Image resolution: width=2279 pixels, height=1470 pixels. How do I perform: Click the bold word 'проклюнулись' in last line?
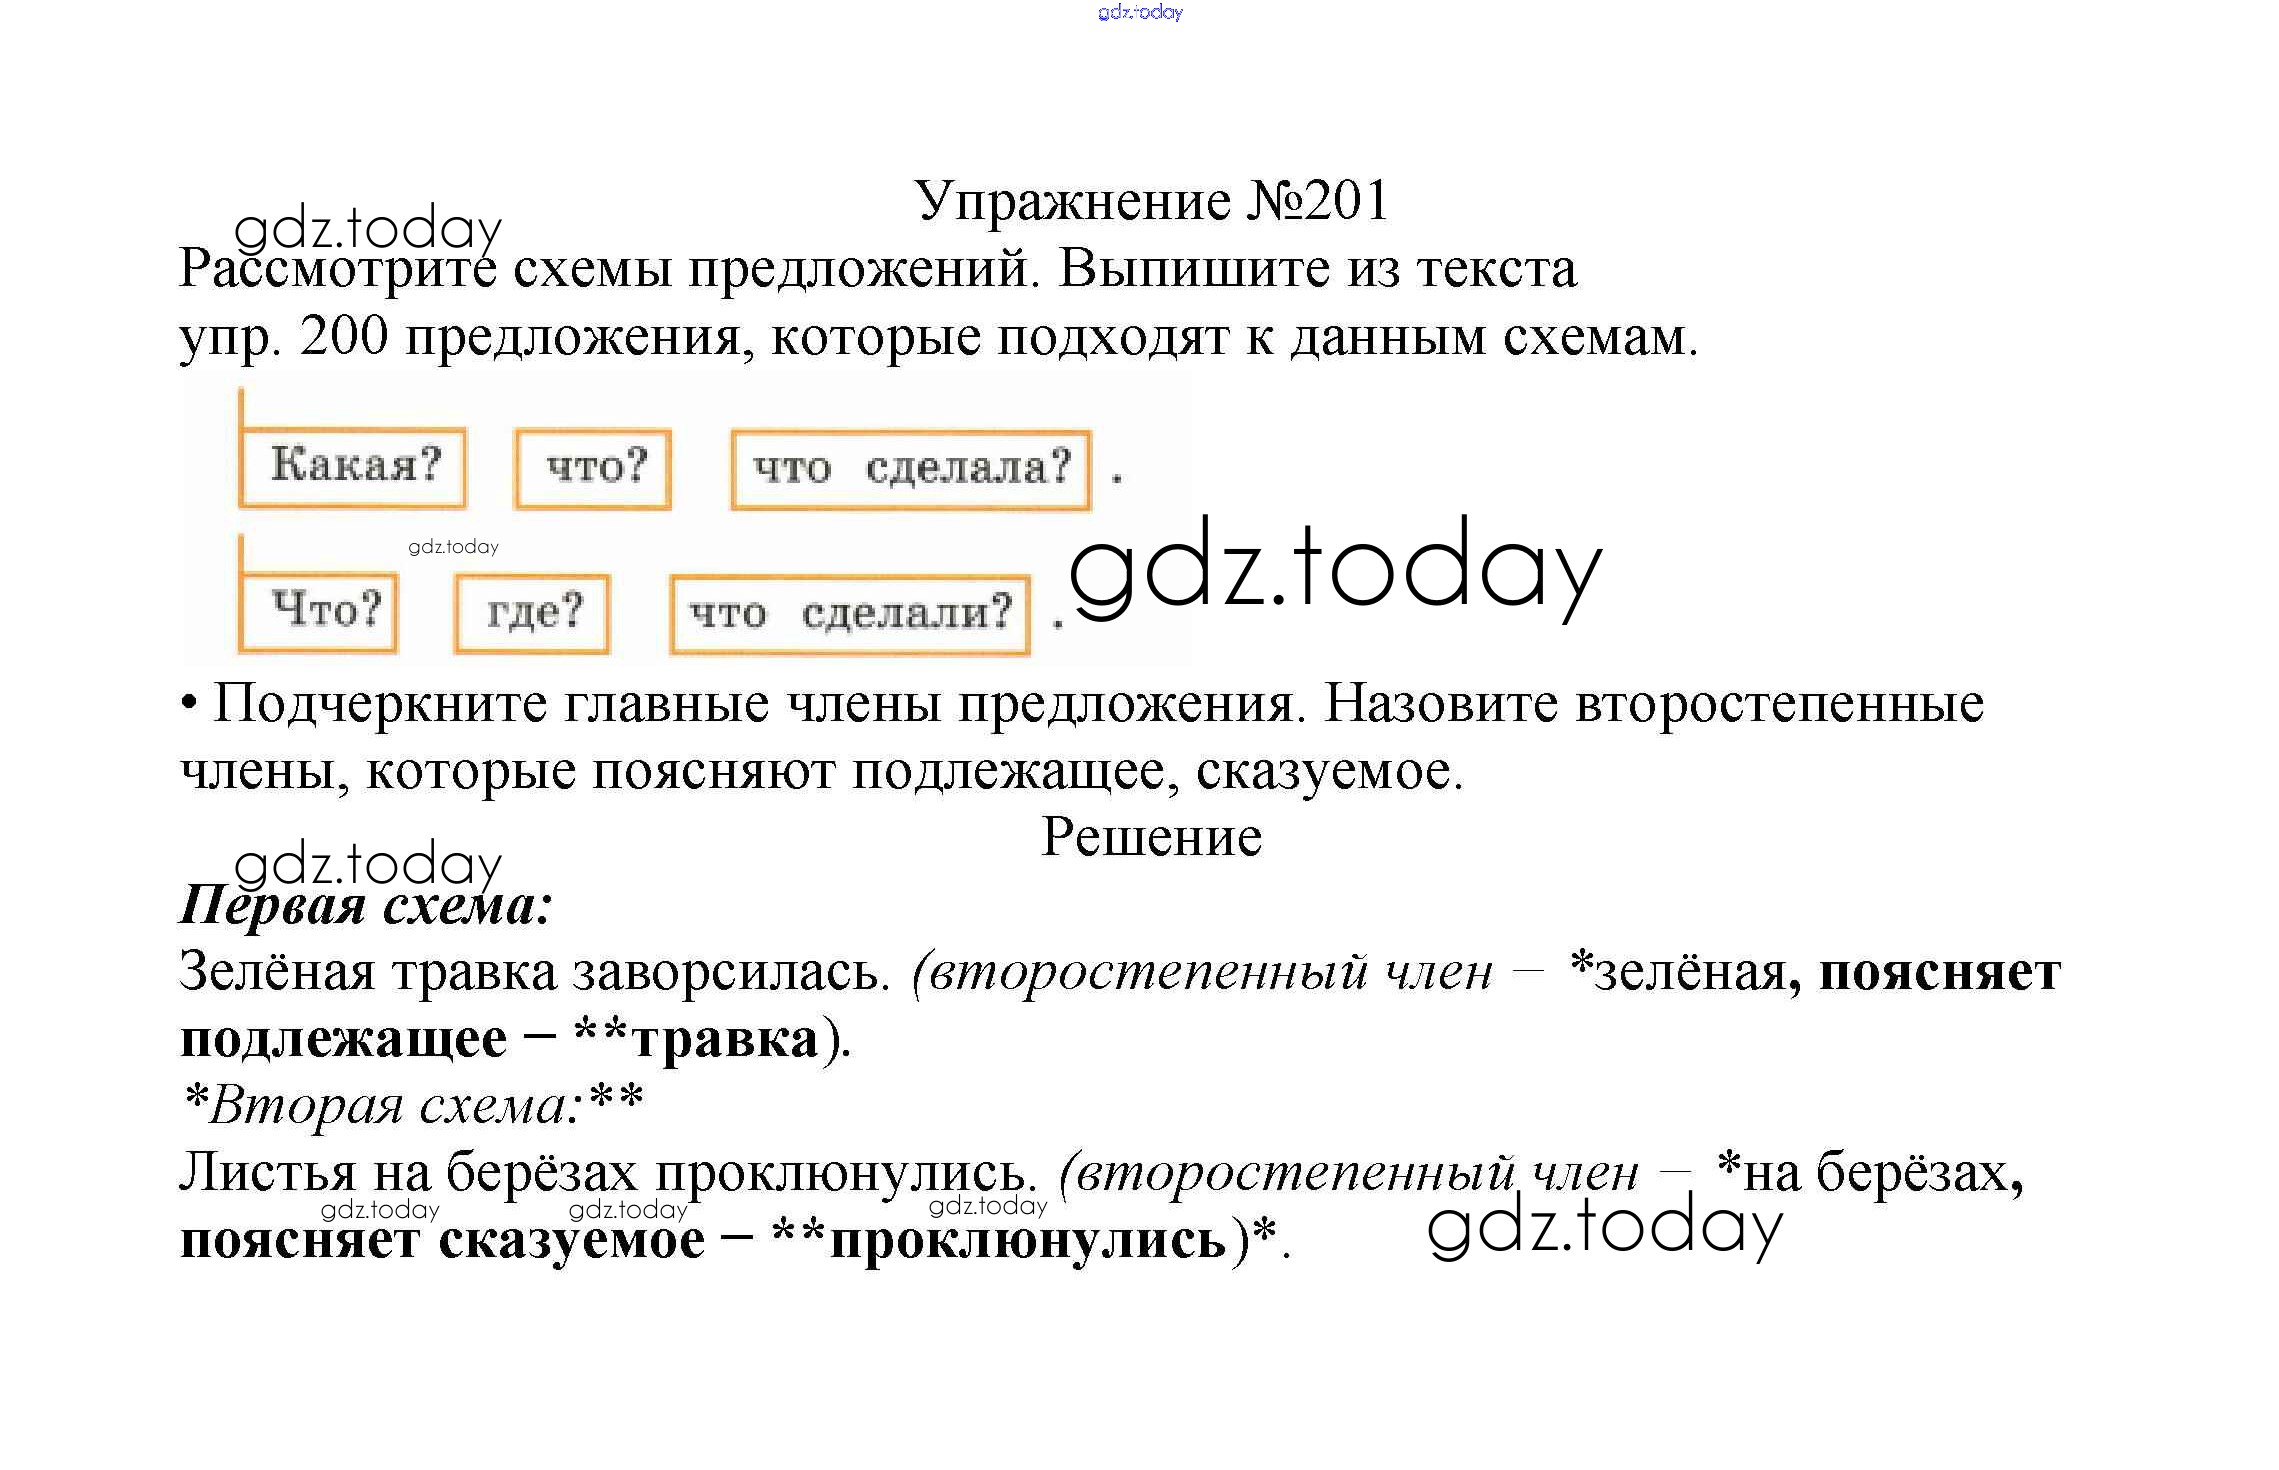[x=1028, y=1241]
